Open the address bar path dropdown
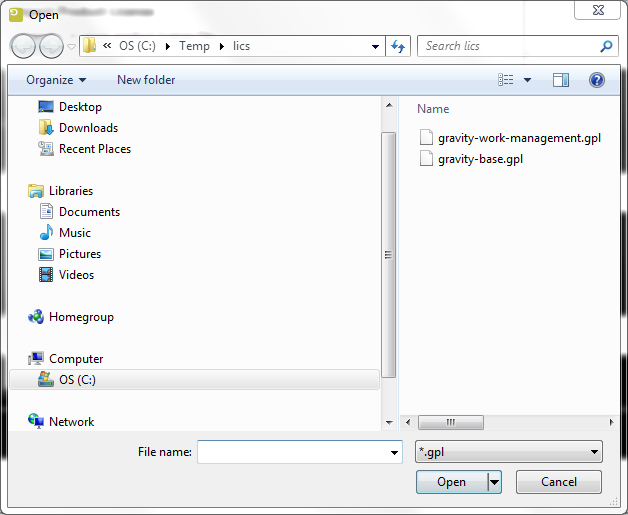628x515 pixels. click(375, 46)
